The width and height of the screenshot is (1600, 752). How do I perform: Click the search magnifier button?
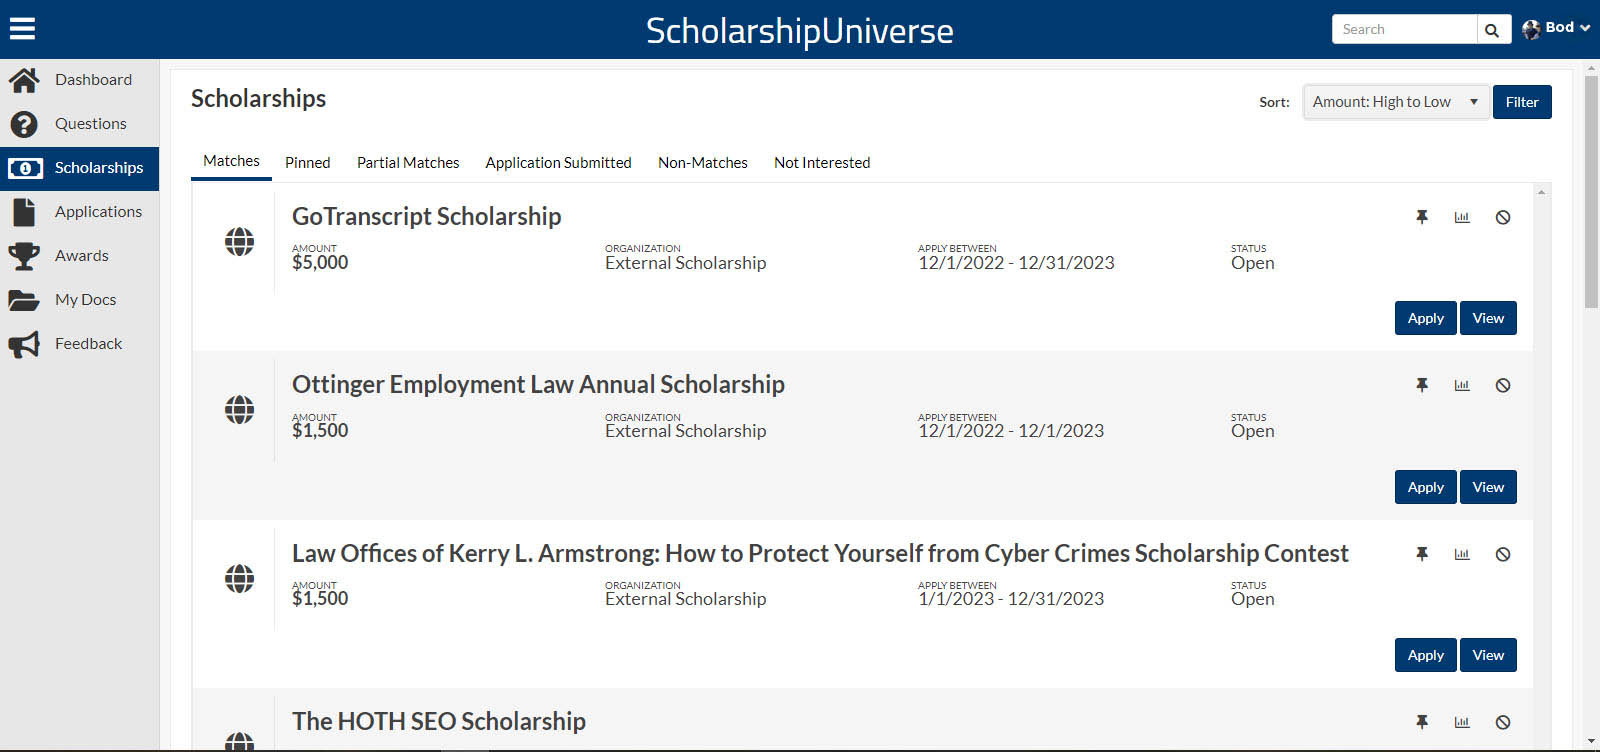click(1493, 30)
